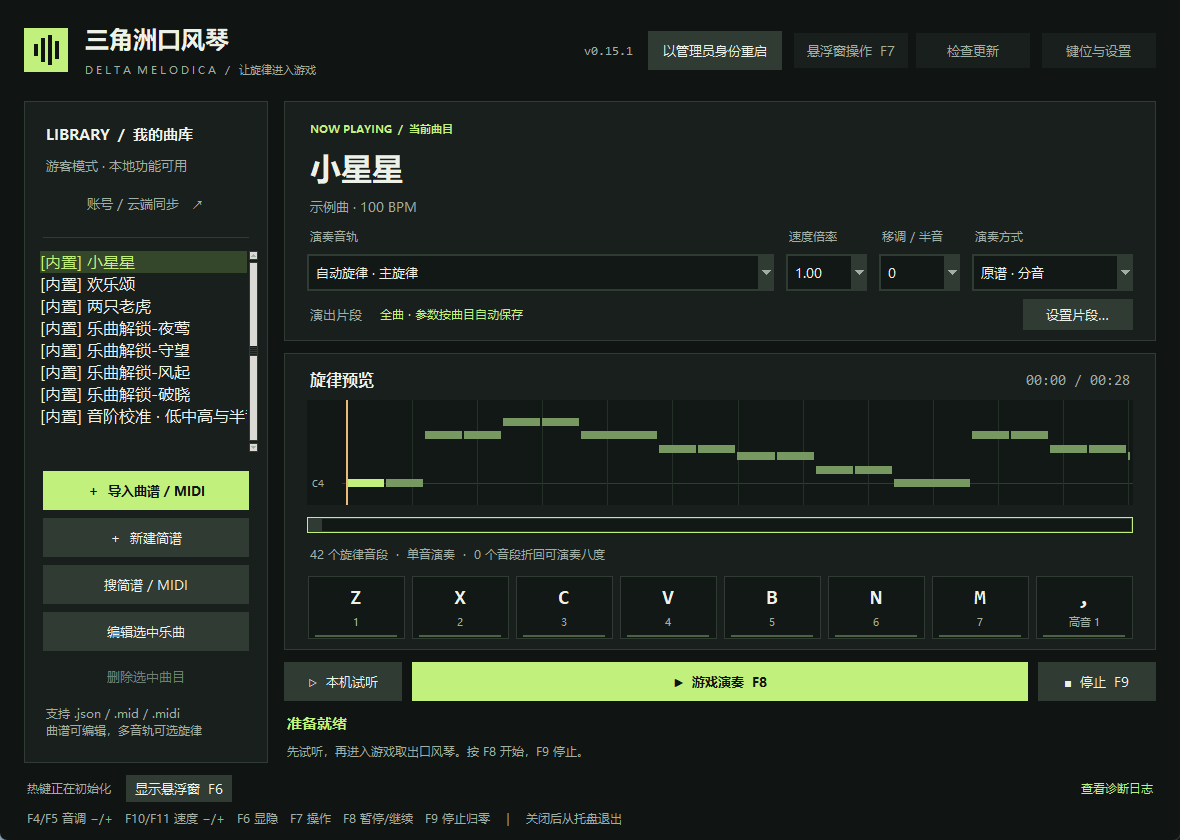This screenshot has width=1180, height=840.
Task: Click the N key tile for note 6
Action: [x=876, y=607]
